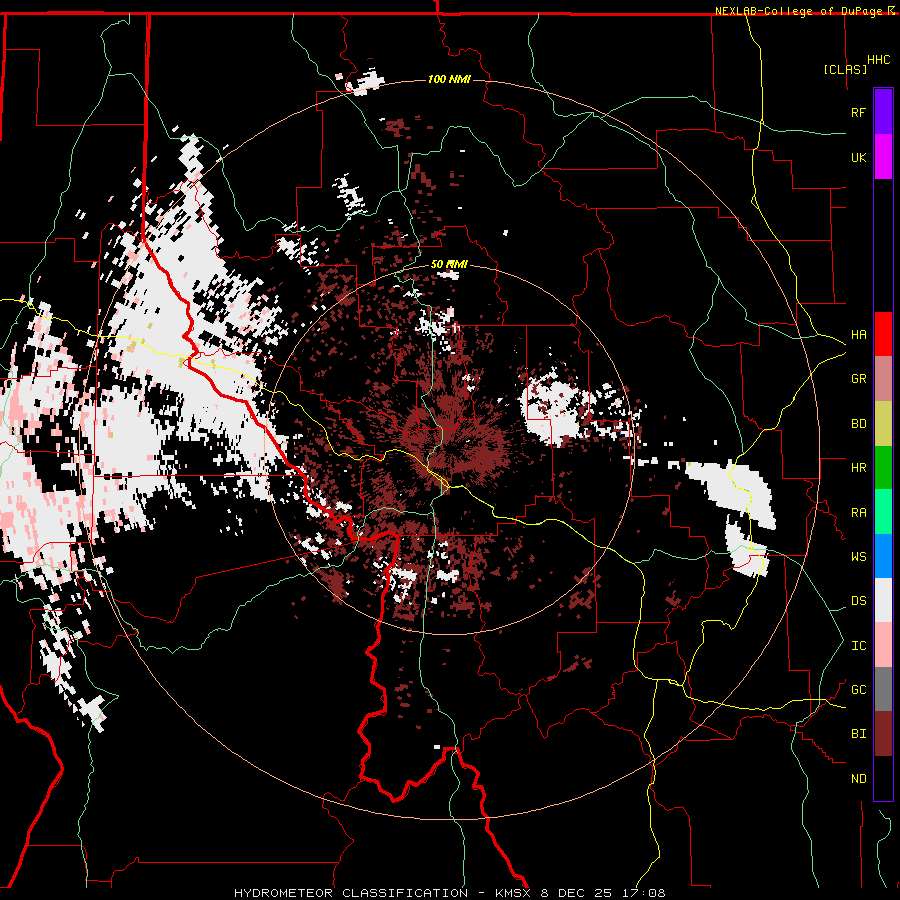Click the RA legend label
The height and width of the screenshot is (900, 900).
coord(859,513)
